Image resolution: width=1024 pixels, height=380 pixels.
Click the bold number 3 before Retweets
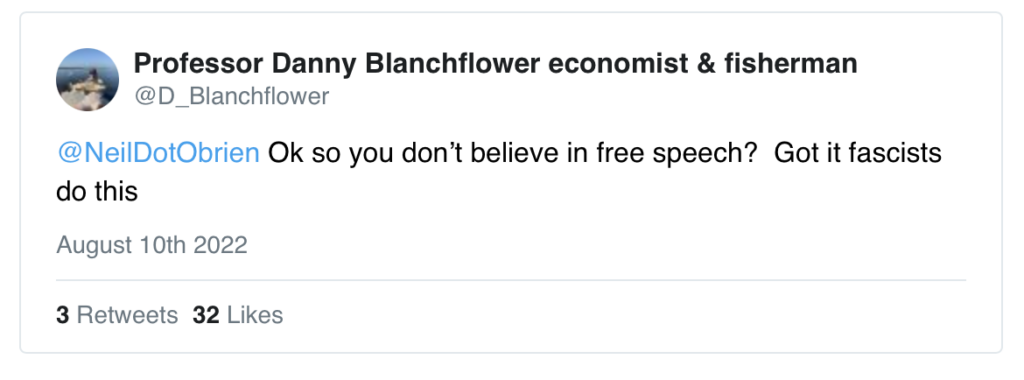click(63, 315)
